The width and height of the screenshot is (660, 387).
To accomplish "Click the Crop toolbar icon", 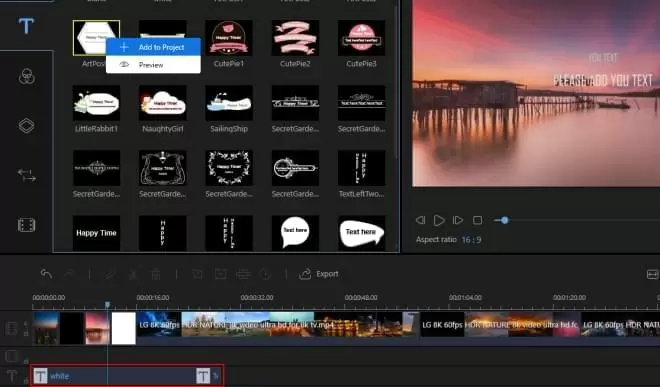I will (x=197, y=274).
